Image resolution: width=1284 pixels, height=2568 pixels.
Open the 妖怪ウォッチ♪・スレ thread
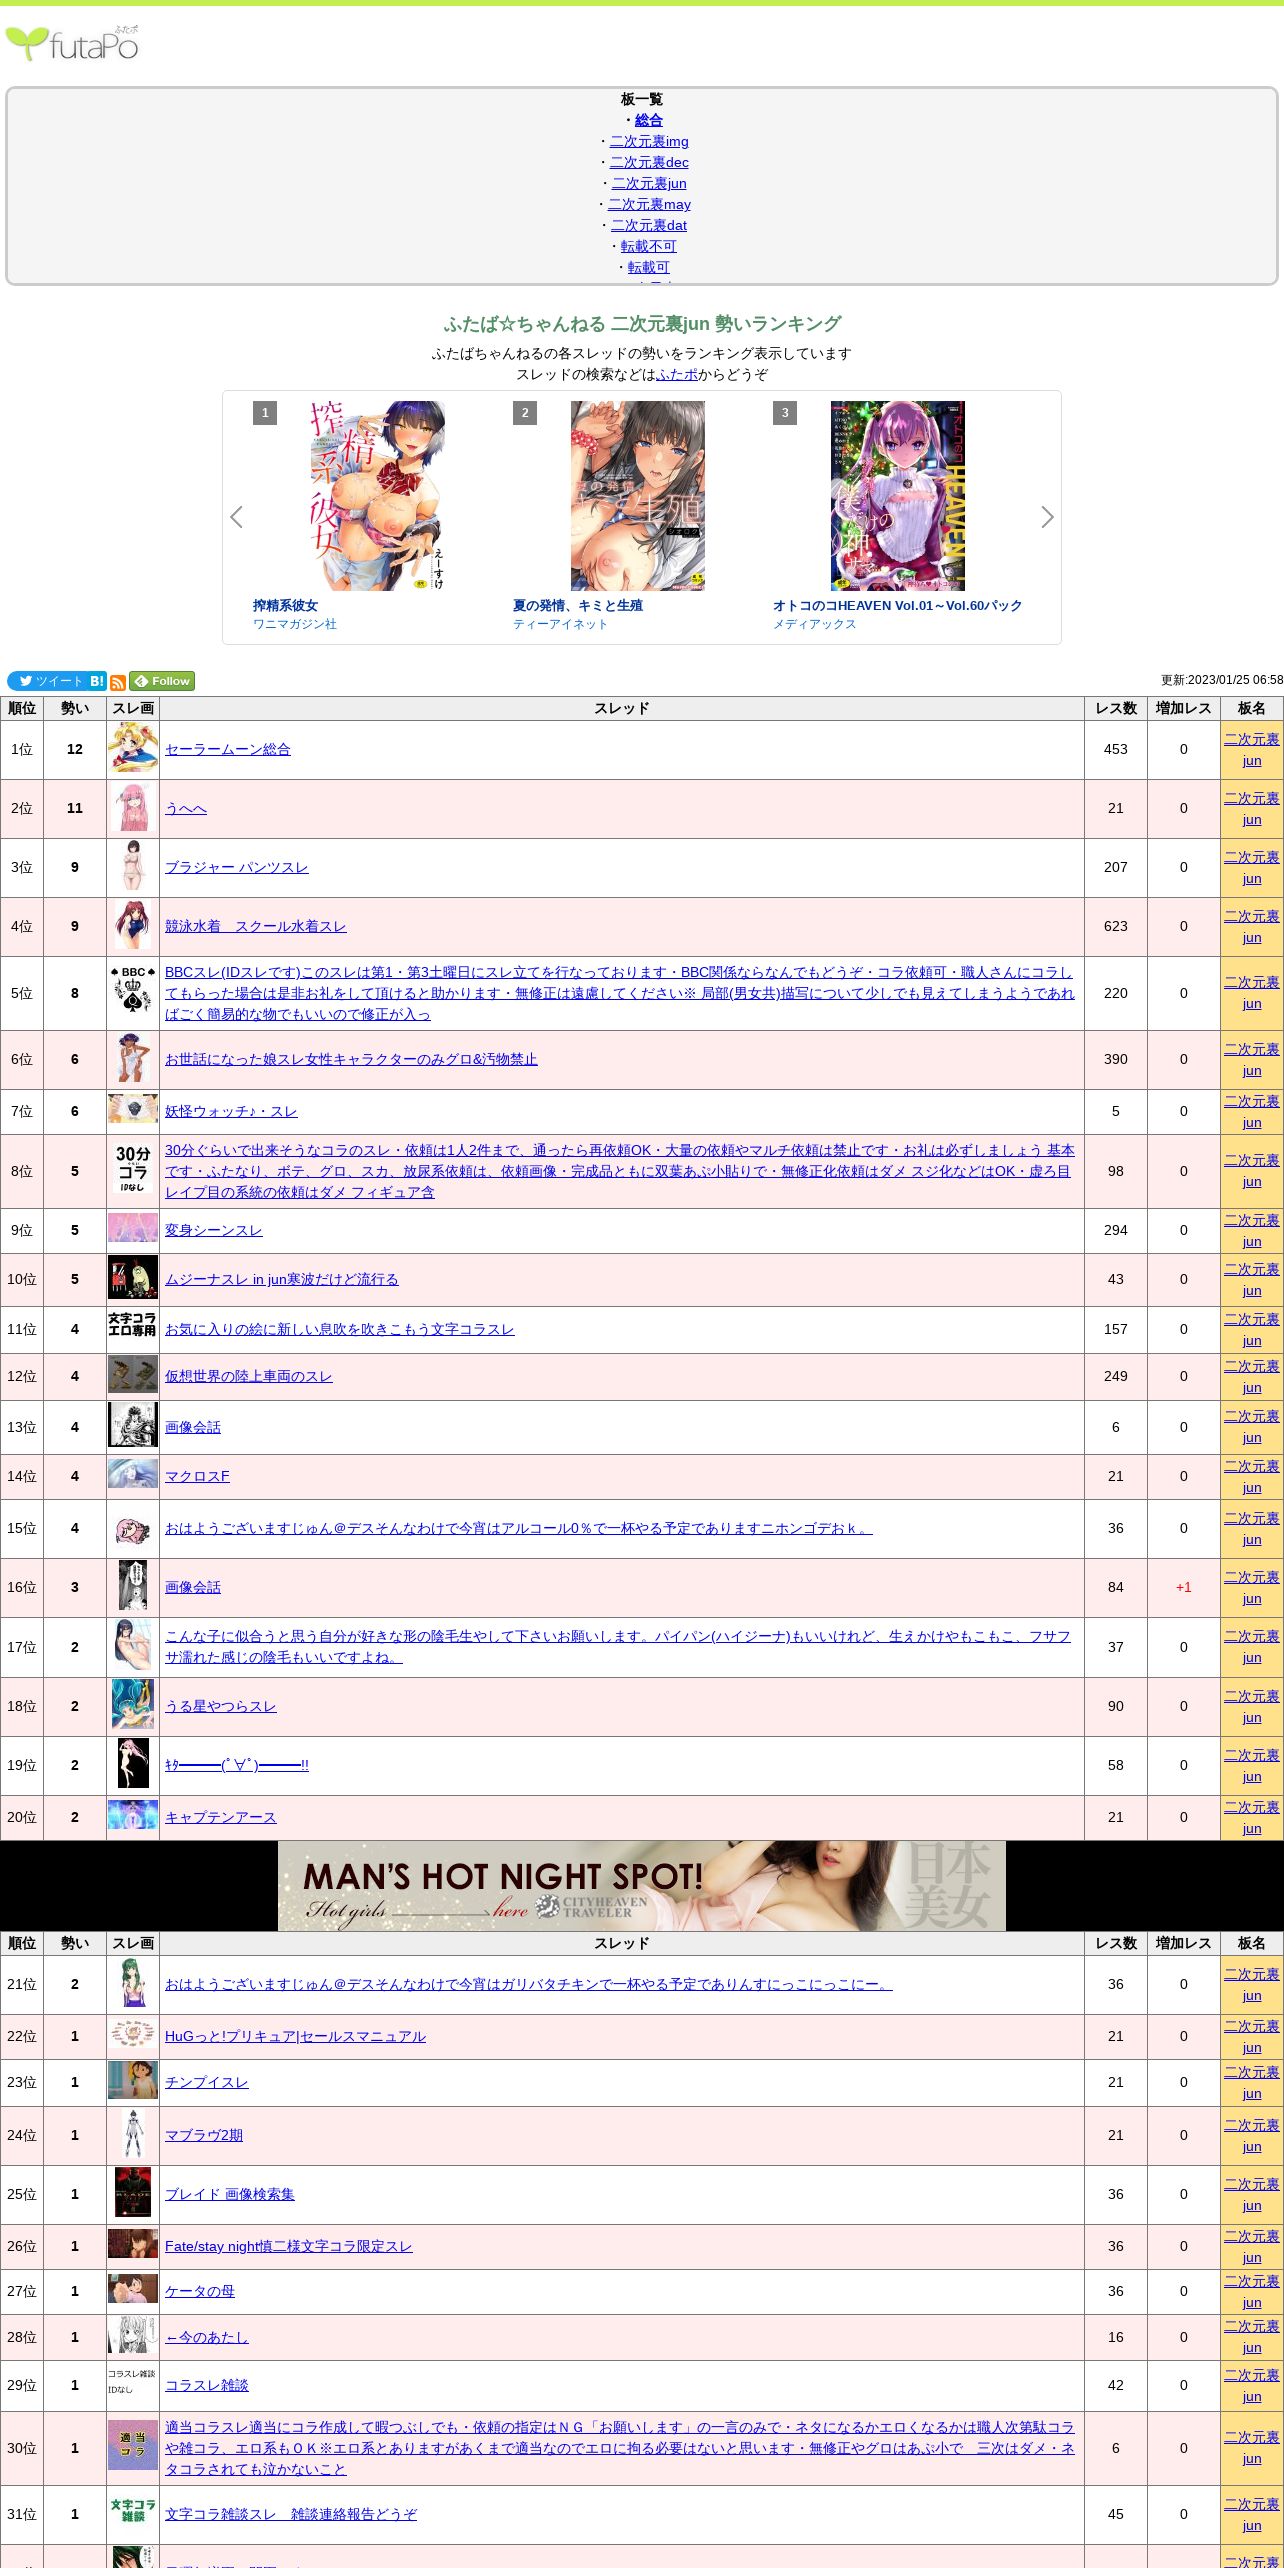tap(231, 1111)
